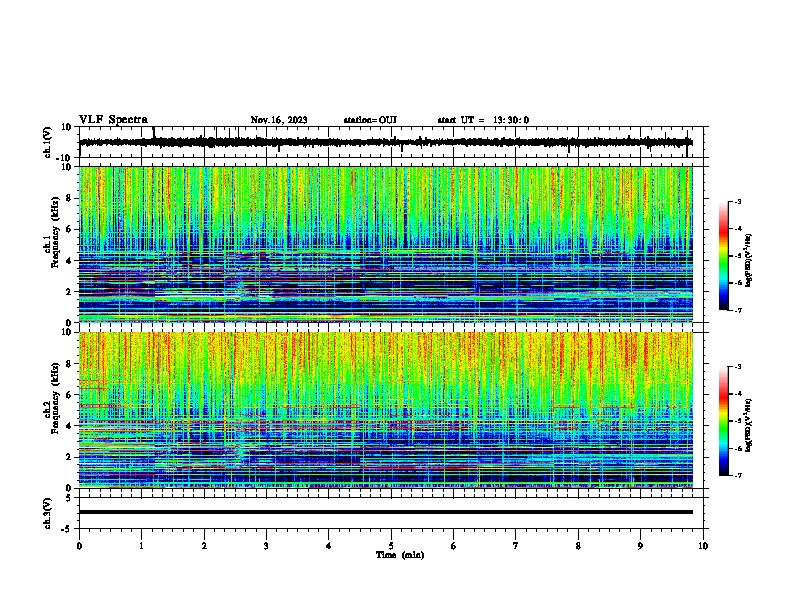The image size is (792, 612).
Task: Click the "Time (min)" axis title
Action: [x=400, y=555]
